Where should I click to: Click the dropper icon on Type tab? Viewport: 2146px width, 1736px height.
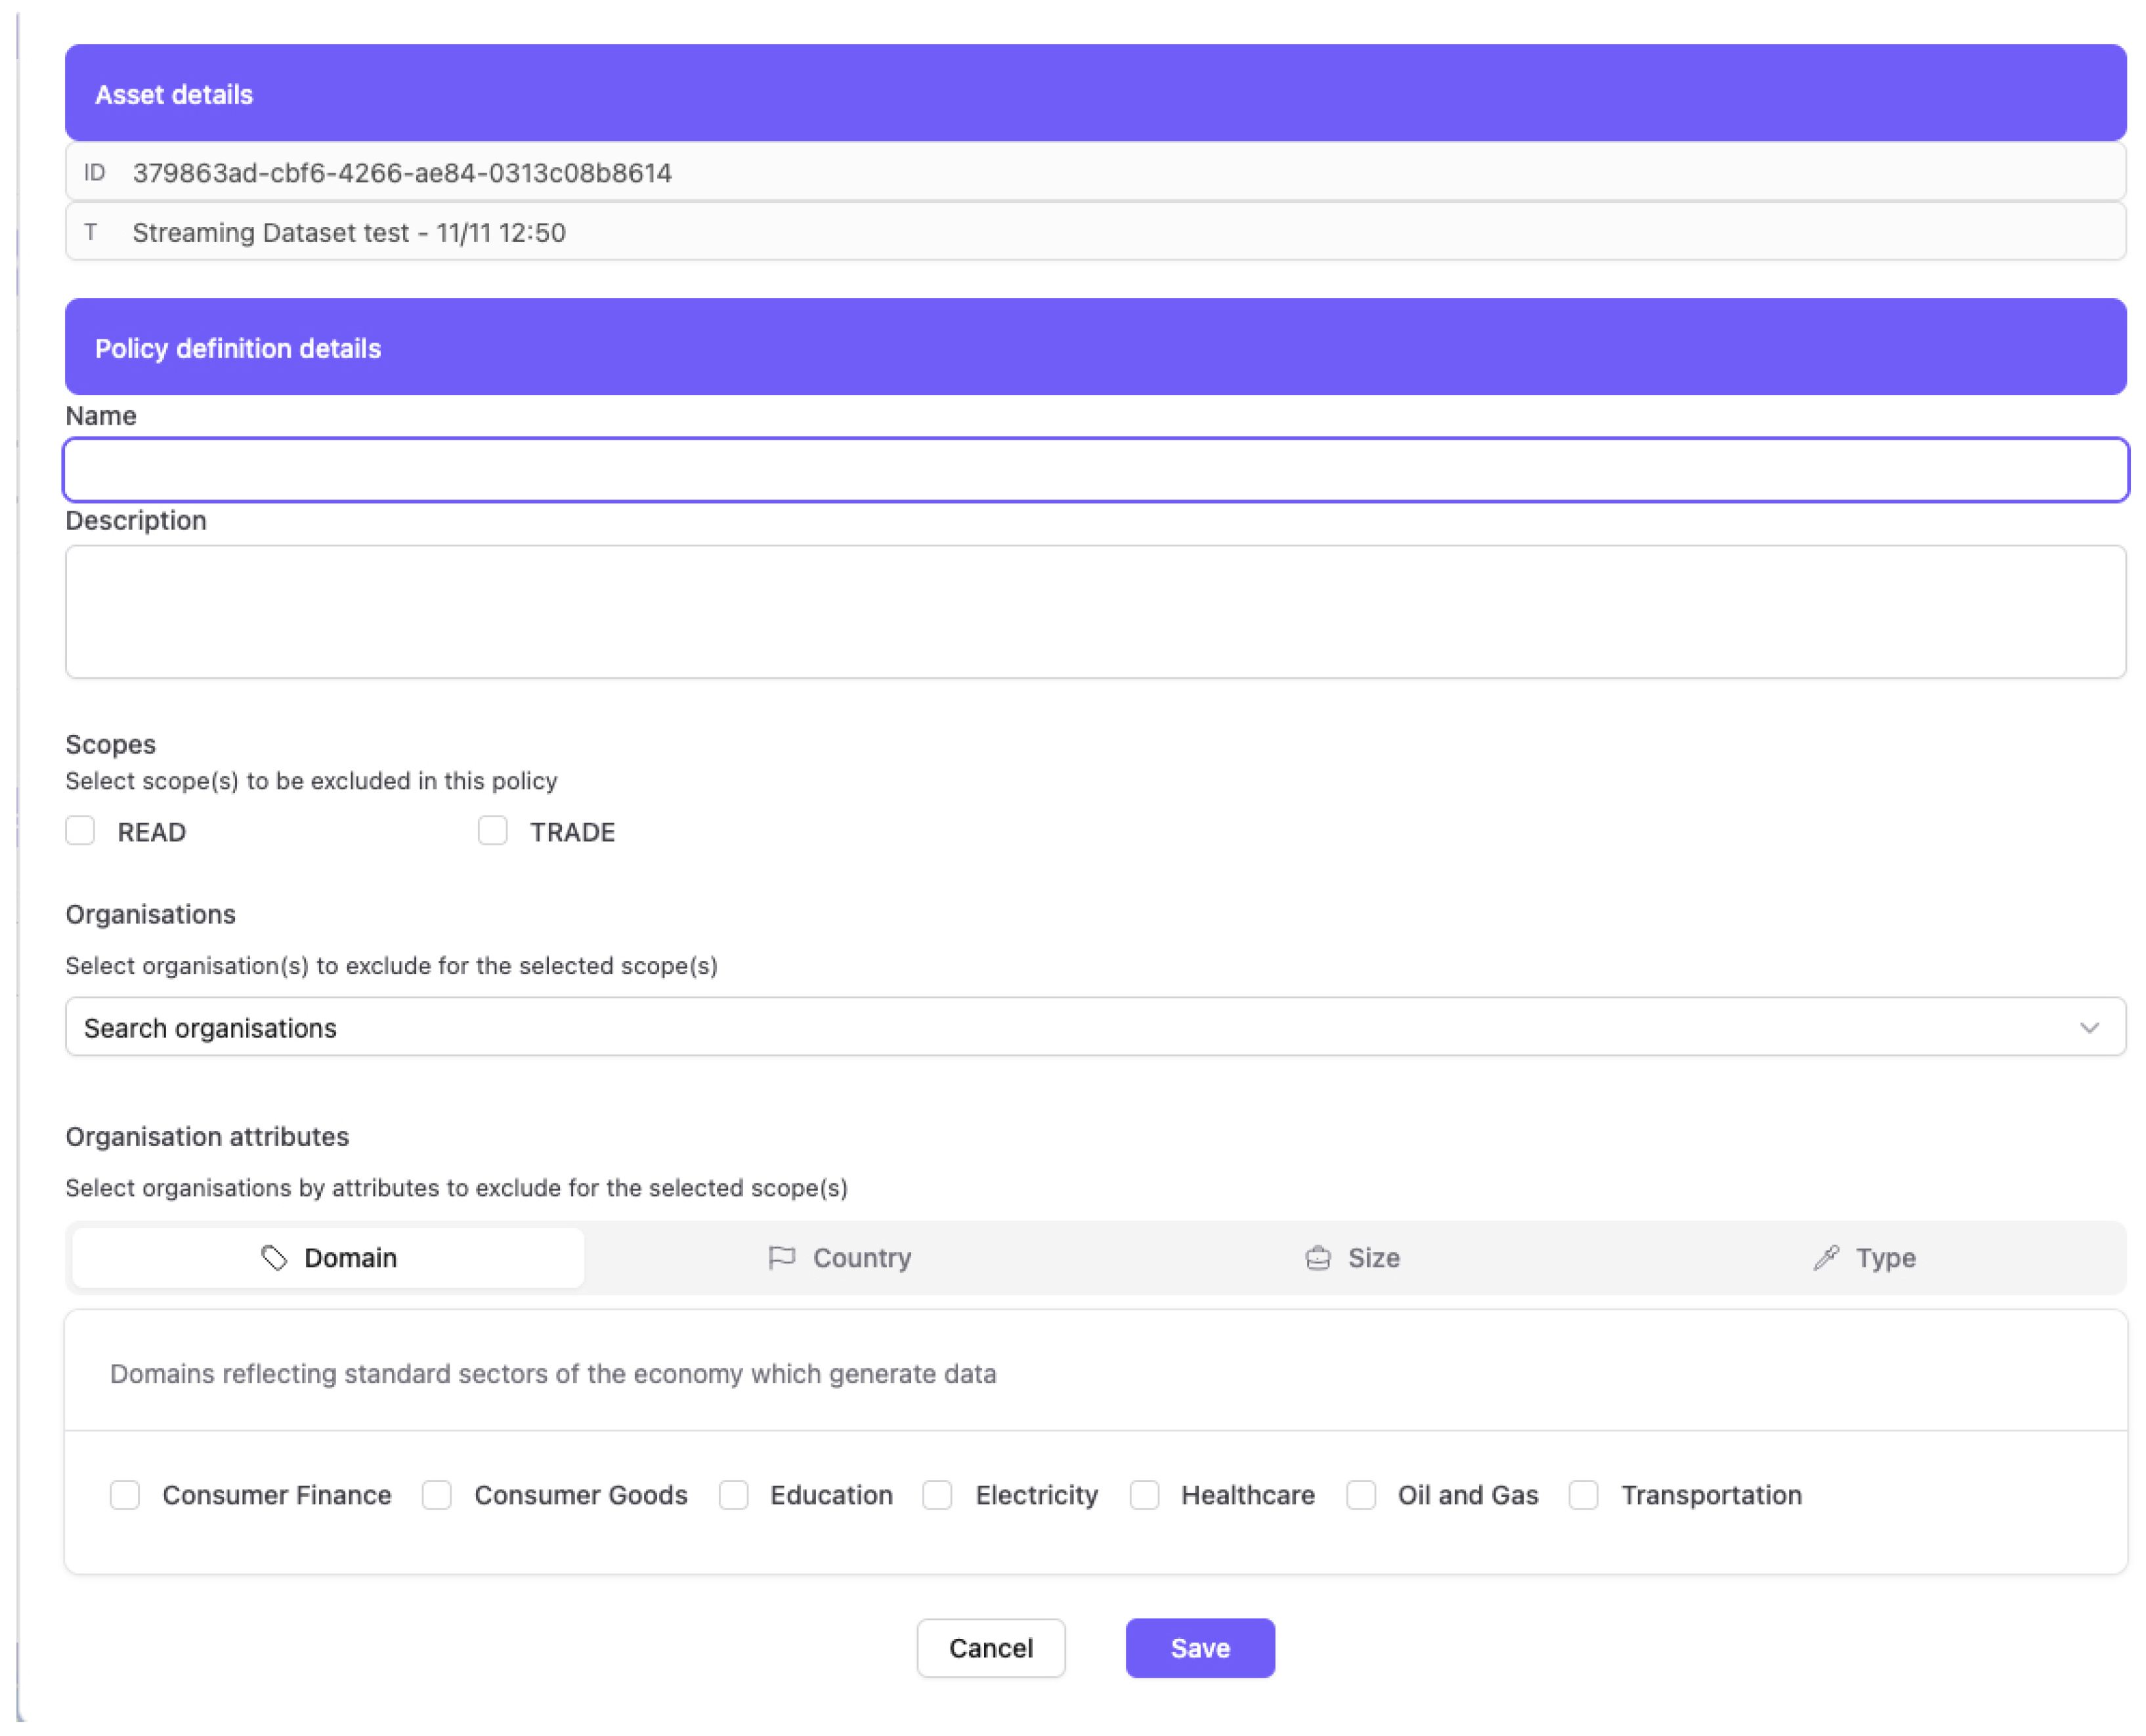coord(1826,1258)
